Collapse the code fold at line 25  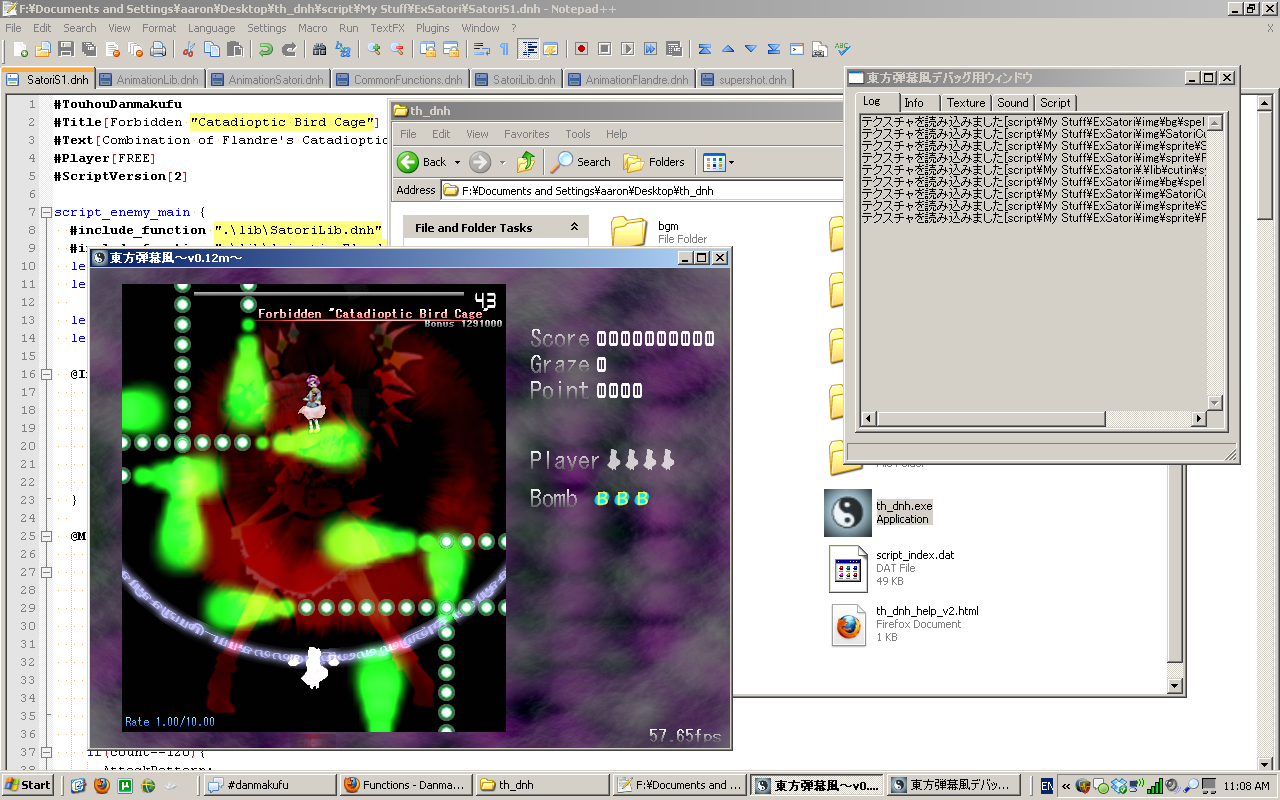(46, 536)
